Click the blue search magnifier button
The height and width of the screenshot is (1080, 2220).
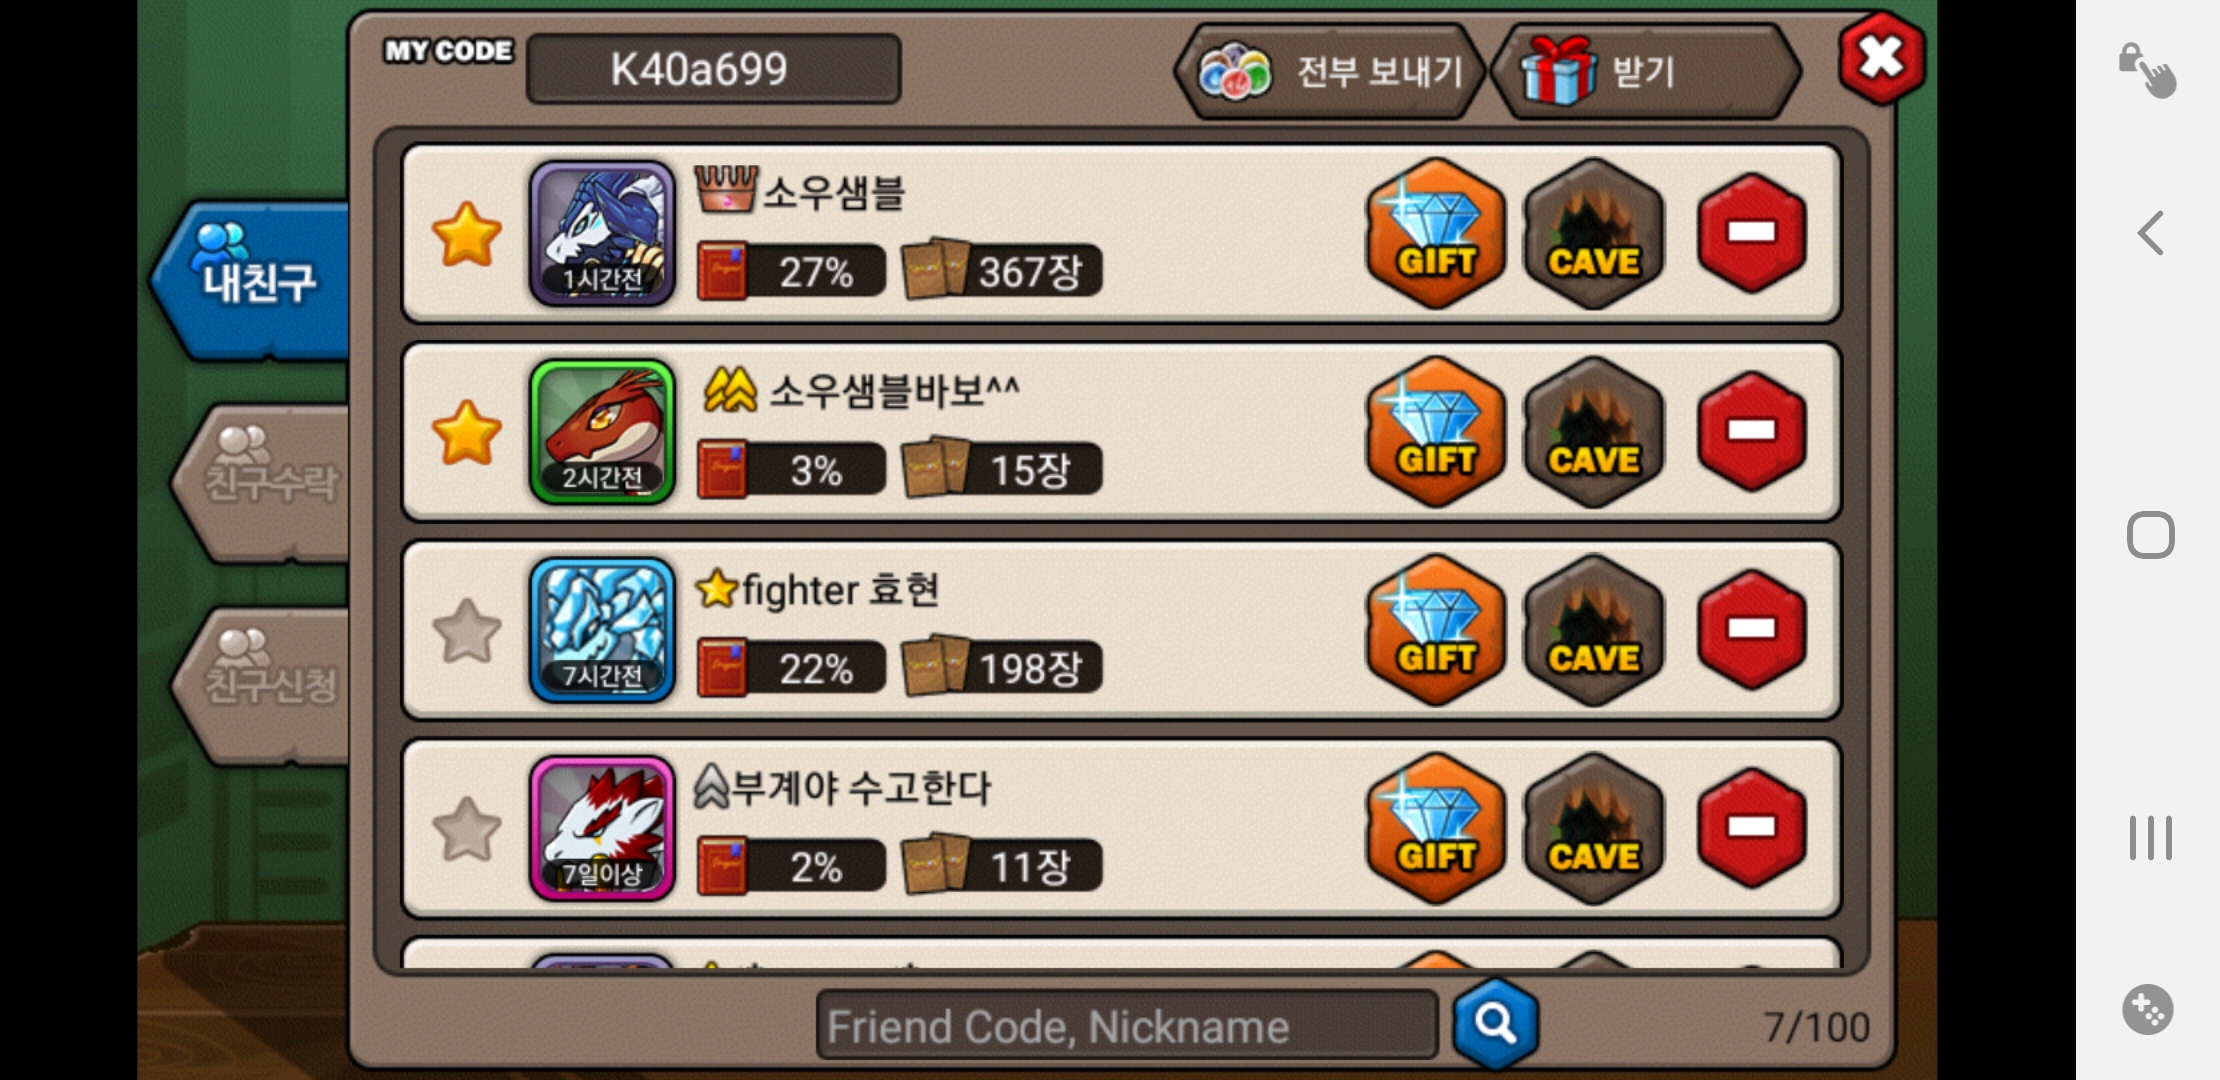(1495, 1023)
